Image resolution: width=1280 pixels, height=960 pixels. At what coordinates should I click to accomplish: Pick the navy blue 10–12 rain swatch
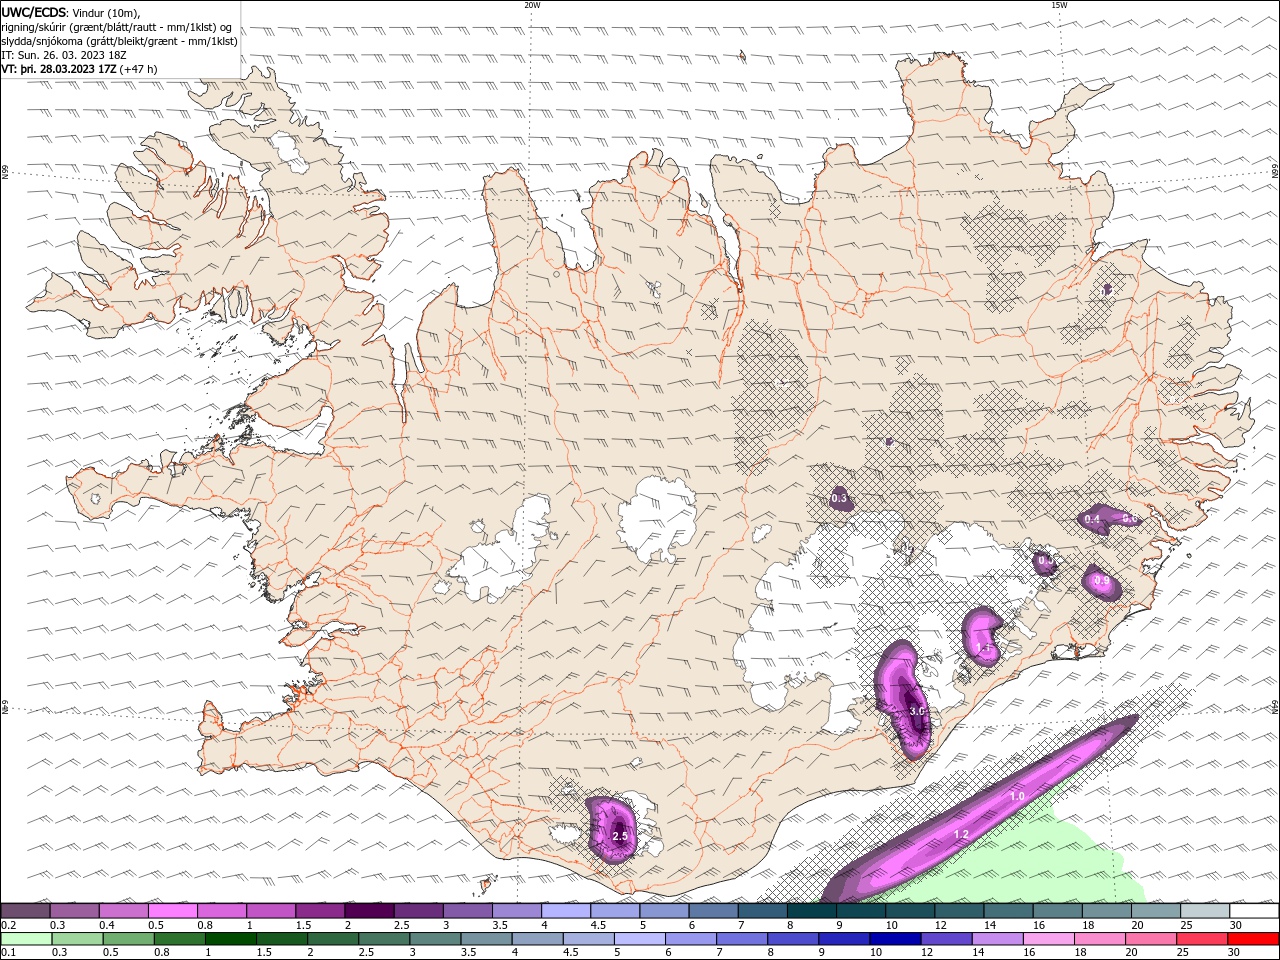pyautogui.click(x=893, y=939)
